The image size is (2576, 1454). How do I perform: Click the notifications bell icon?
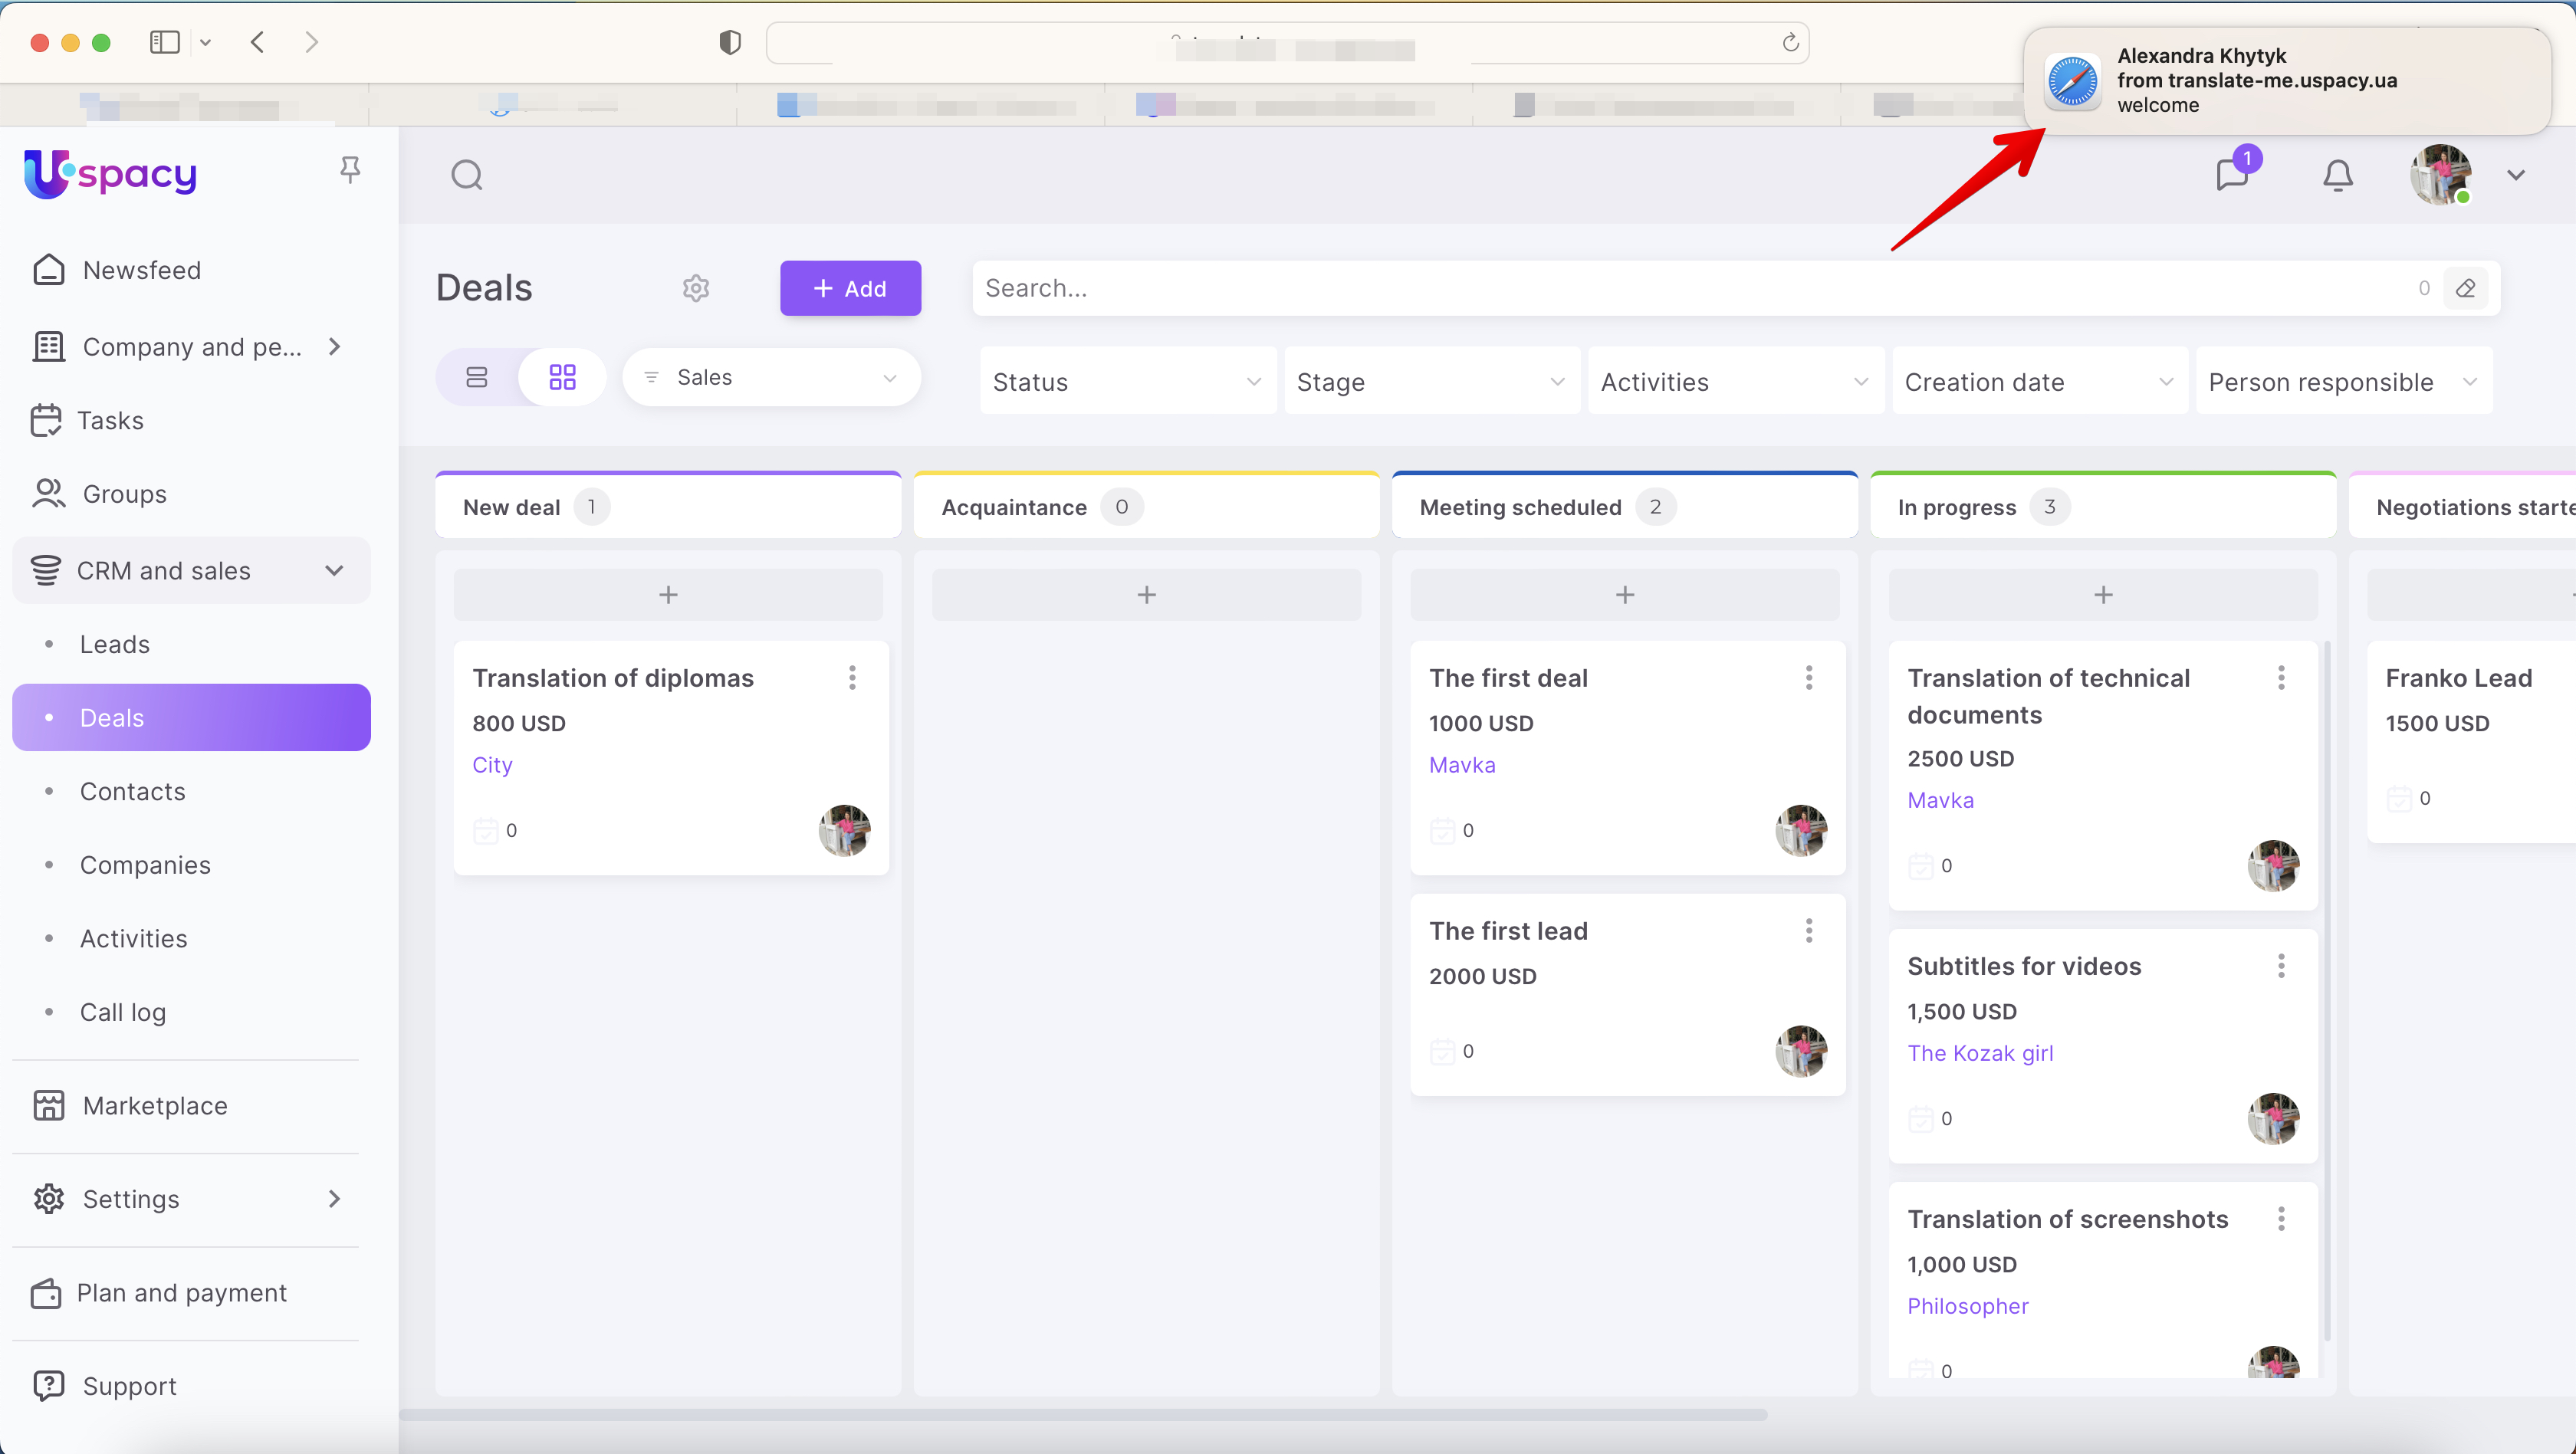[2337, 176]
